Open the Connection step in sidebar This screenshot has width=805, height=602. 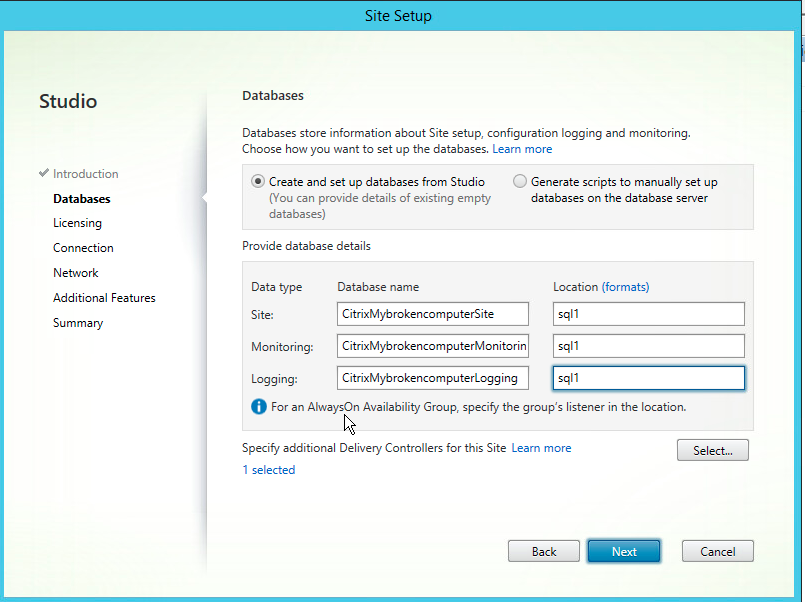[x=83, y=248]
